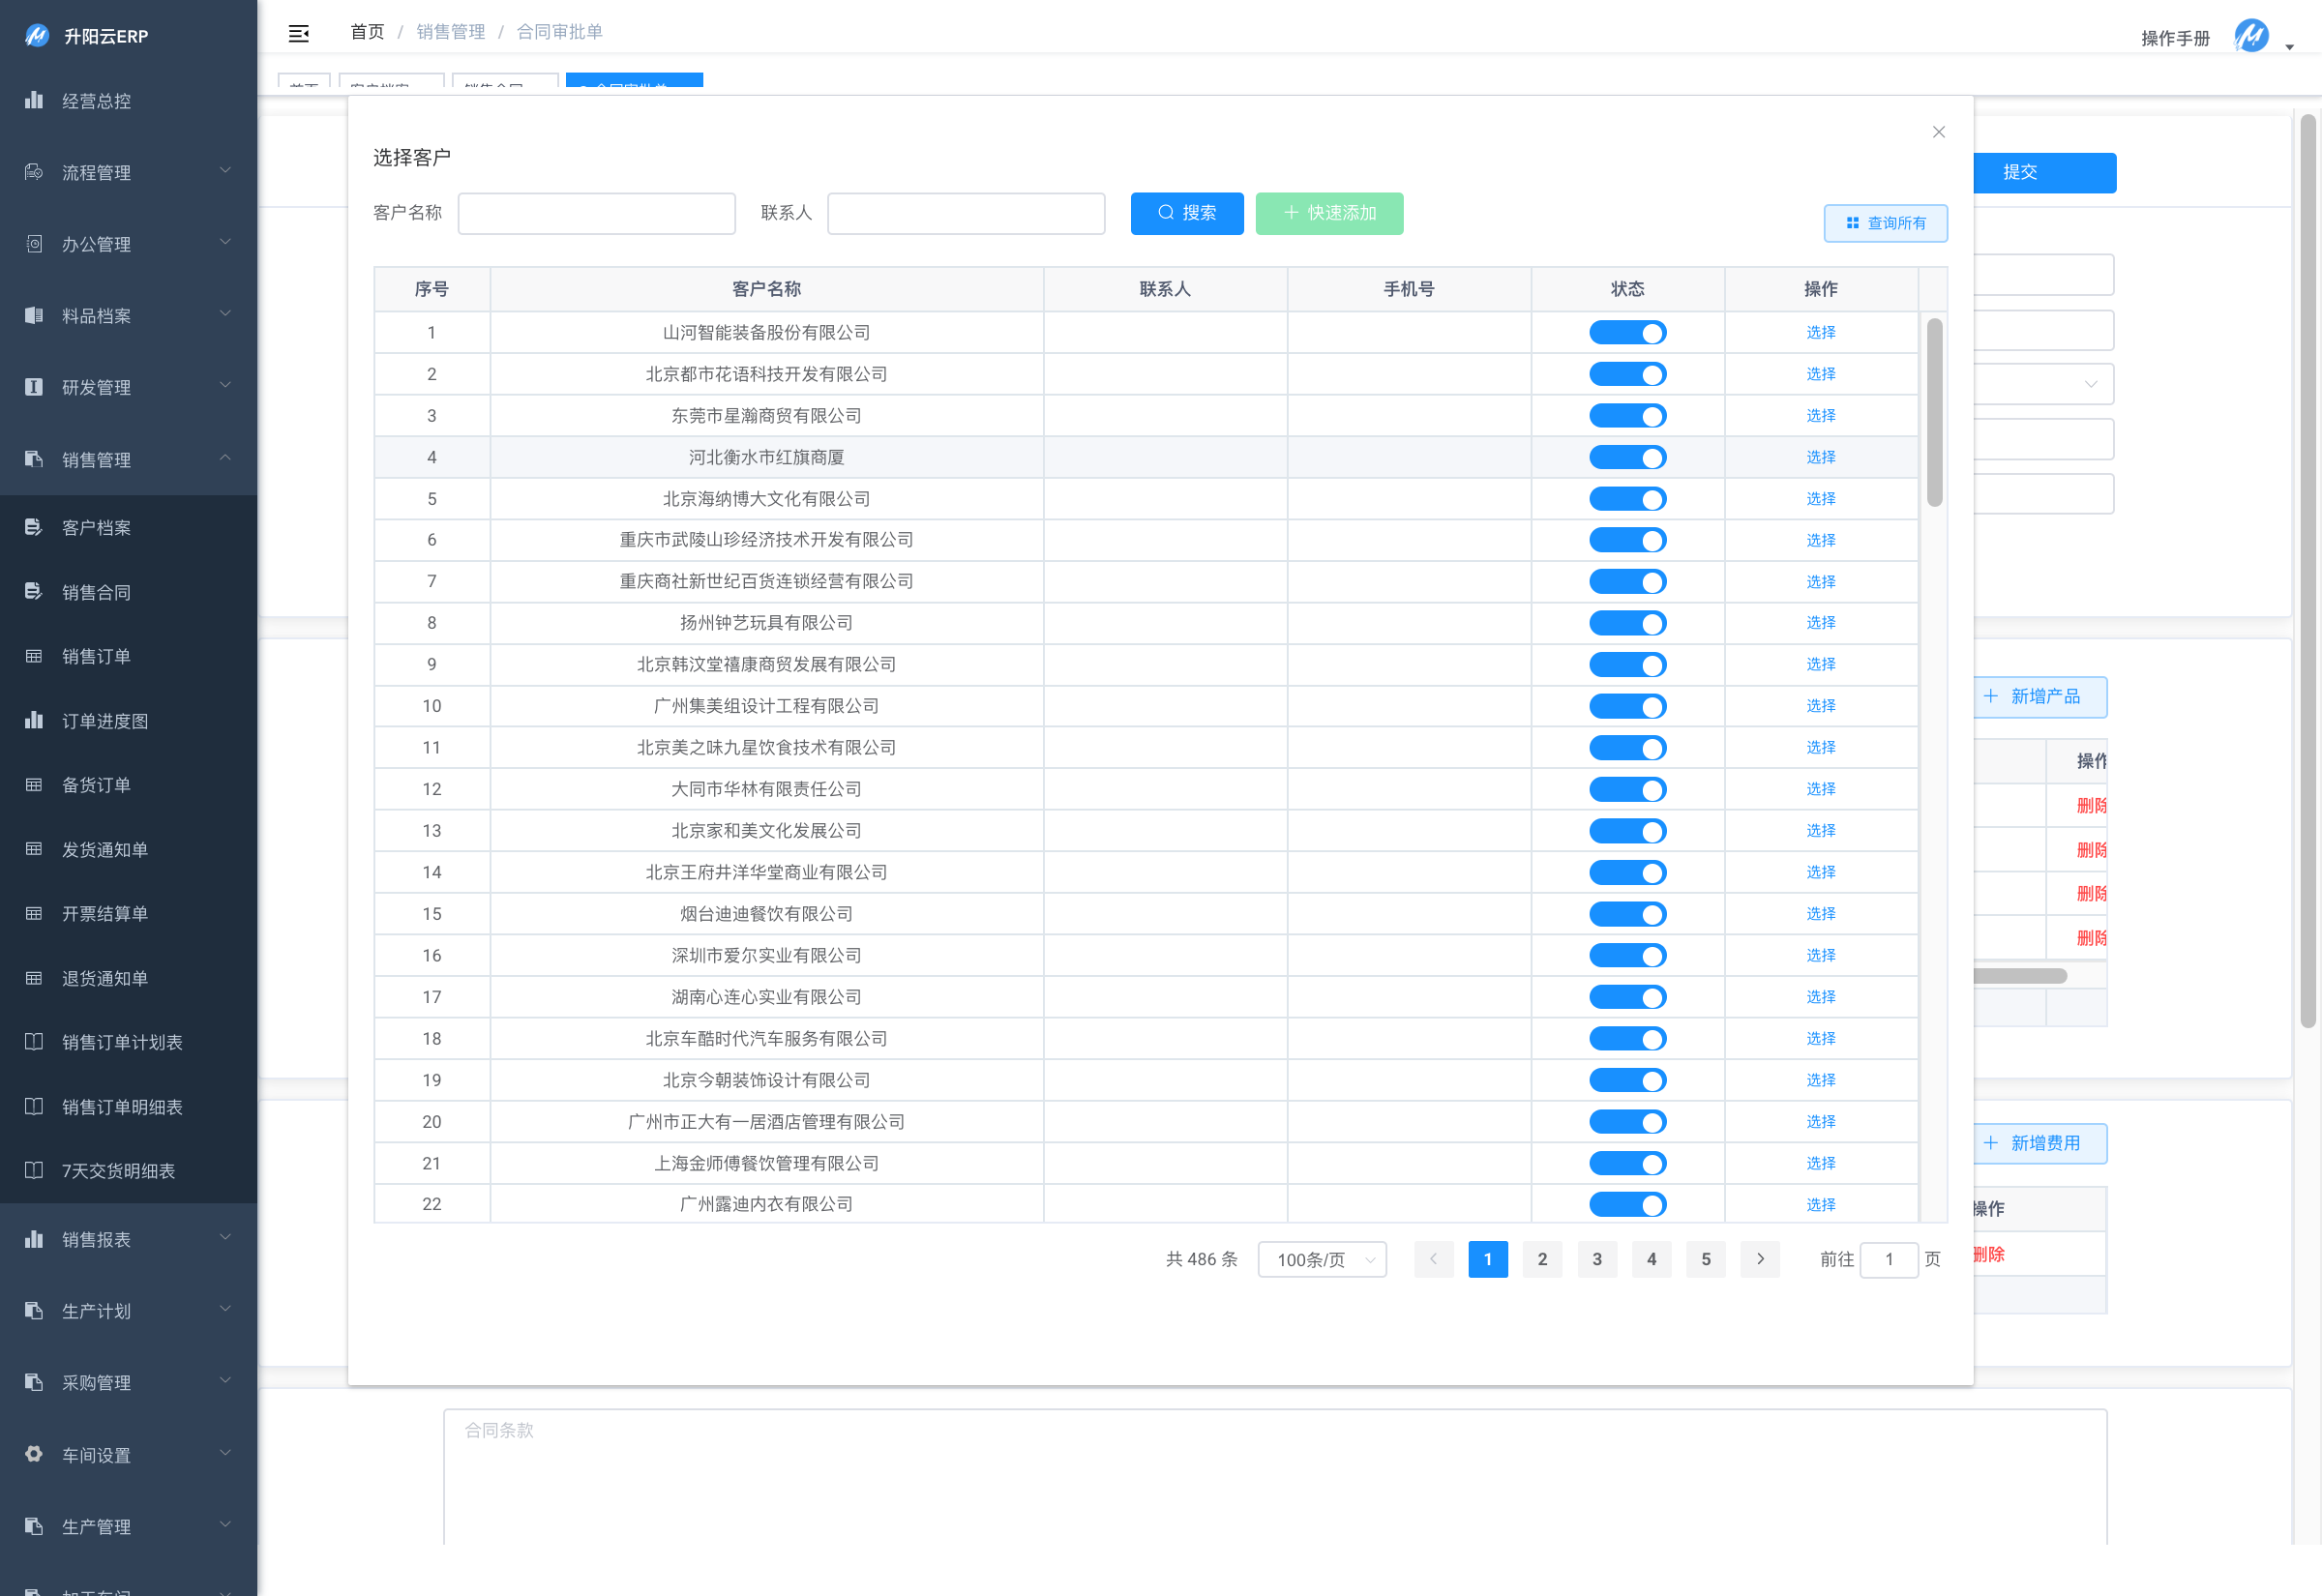This screenshot has width=2322, height=1596.
Task: Click the 订单进度图 chart icon
Action: click(34, 720)
